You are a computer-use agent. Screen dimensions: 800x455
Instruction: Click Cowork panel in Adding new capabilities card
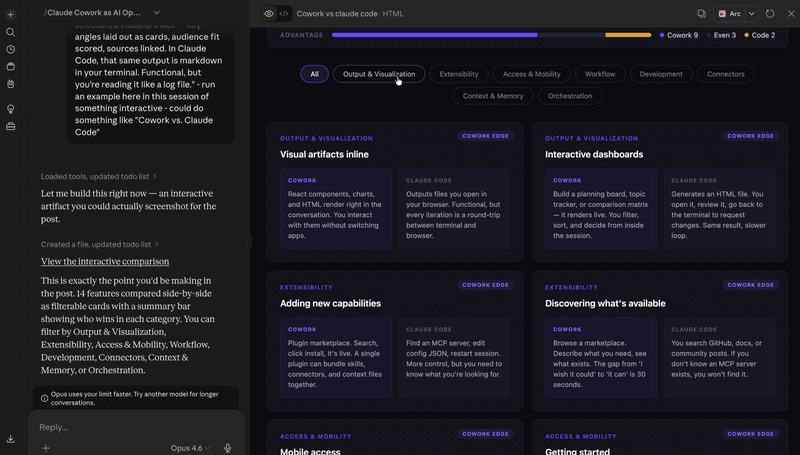(336, 358)
